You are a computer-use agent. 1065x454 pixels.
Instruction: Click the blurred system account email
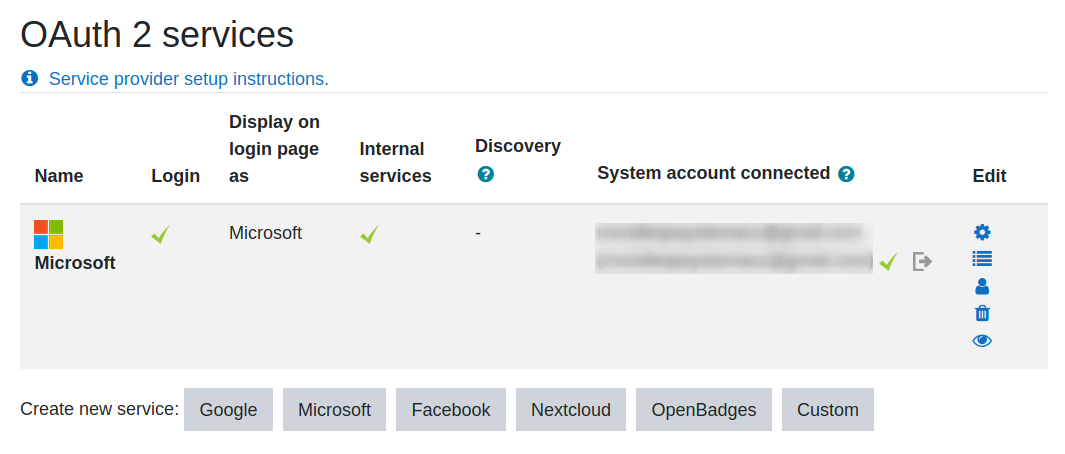(734, 247)
